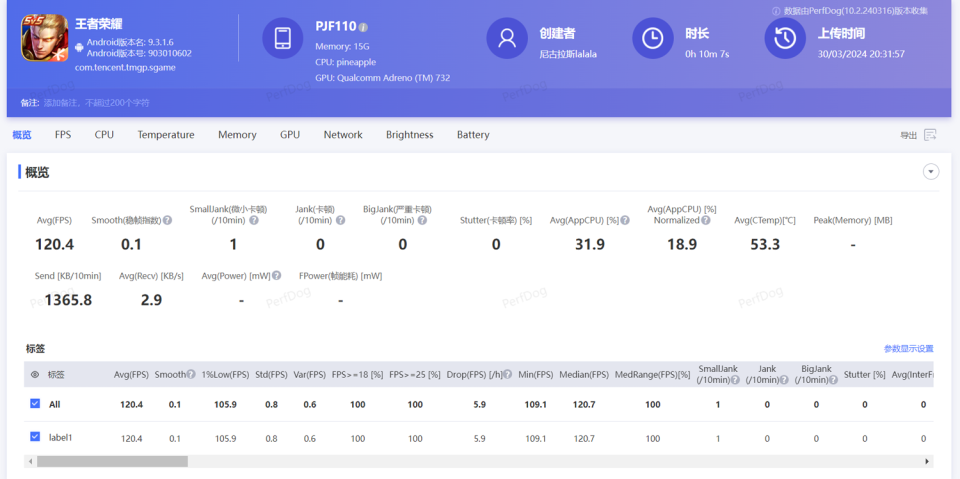Go to the Battery tab
Image resolution: width=960 pixels, height=479 pixels.
(473, 135)
